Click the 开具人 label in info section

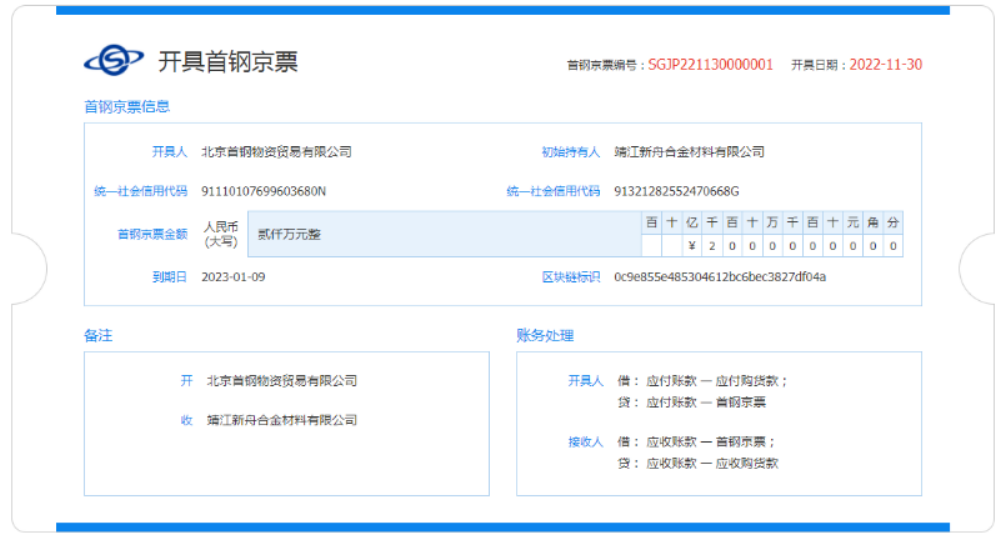point(170,152)
